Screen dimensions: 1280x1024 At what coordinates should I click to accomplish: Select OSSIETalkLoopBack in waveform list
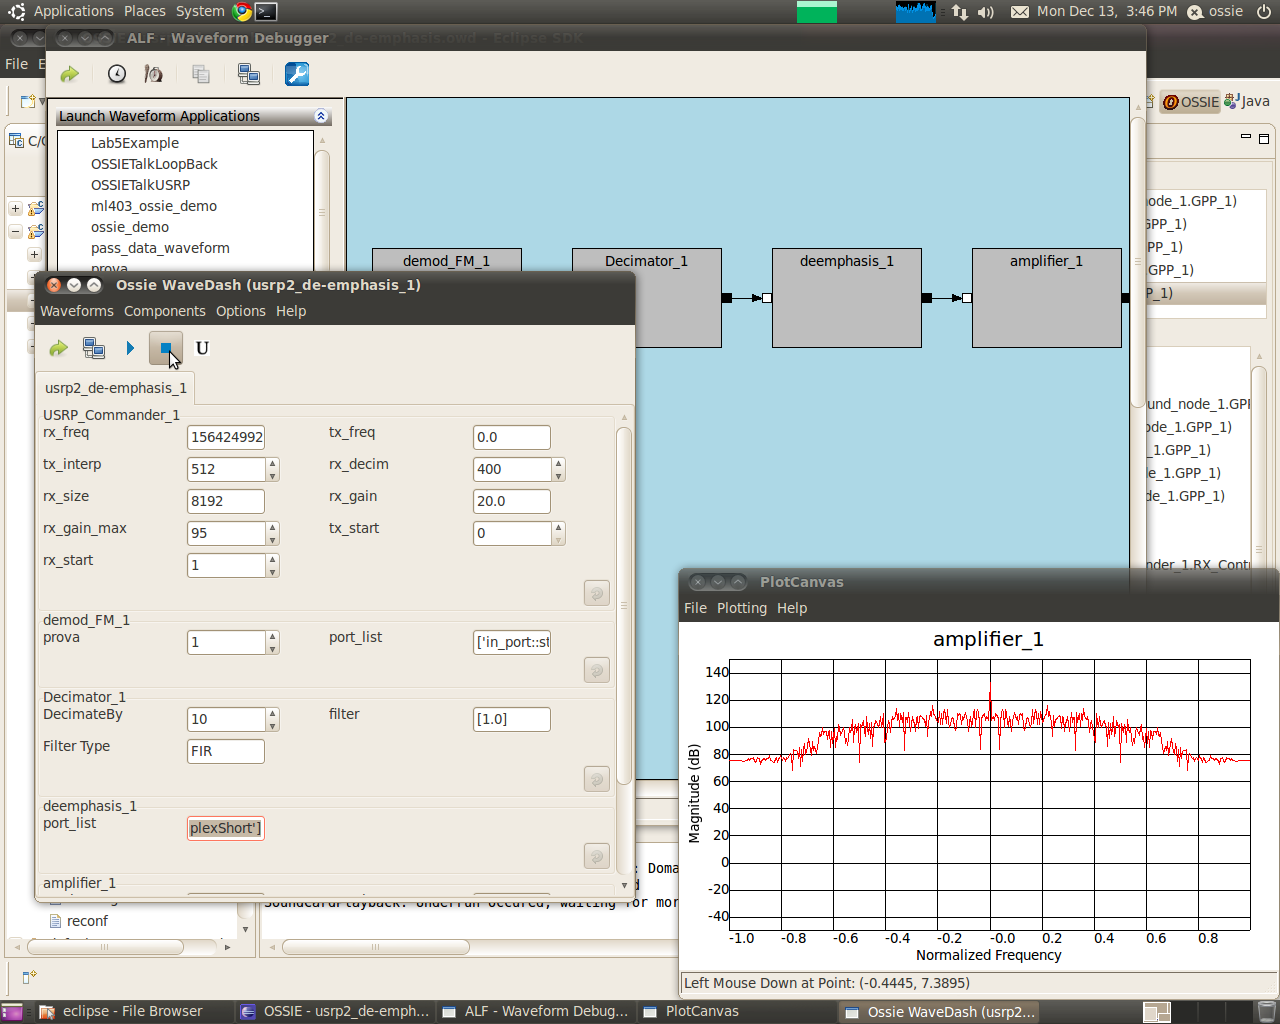[x=154, y=164]
